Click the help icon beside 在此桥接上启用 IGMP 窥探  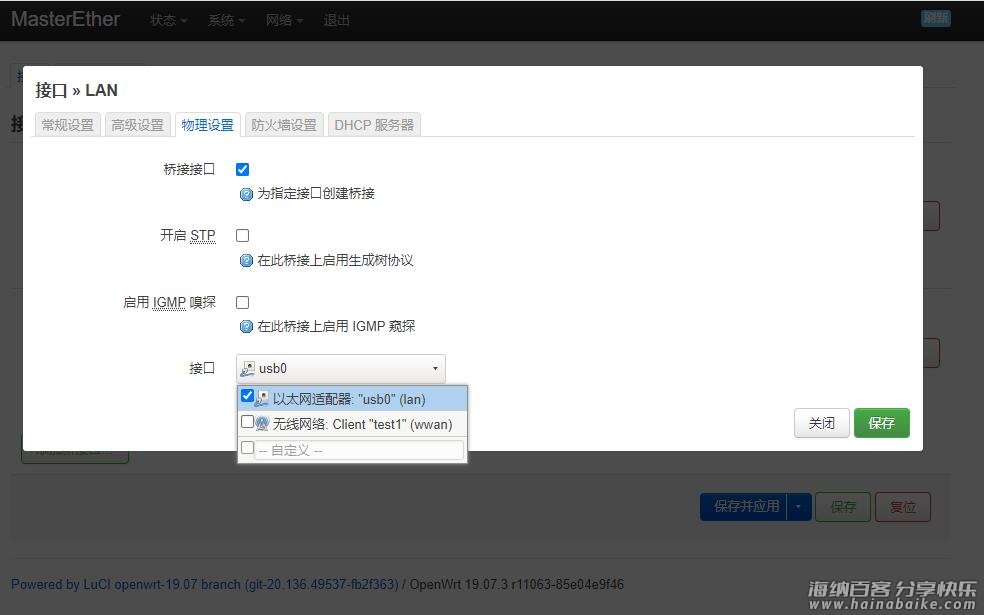[246, 327]
